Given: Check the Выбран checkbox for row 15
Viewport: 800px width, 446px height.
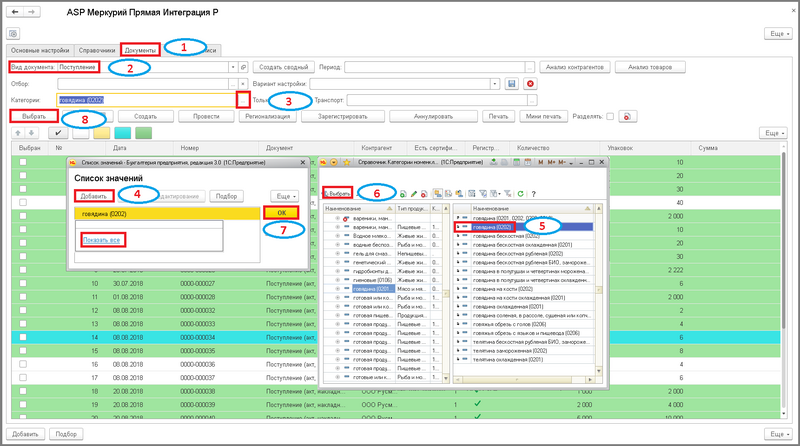Looking at the screenshot, I should [x=23, y=351].
